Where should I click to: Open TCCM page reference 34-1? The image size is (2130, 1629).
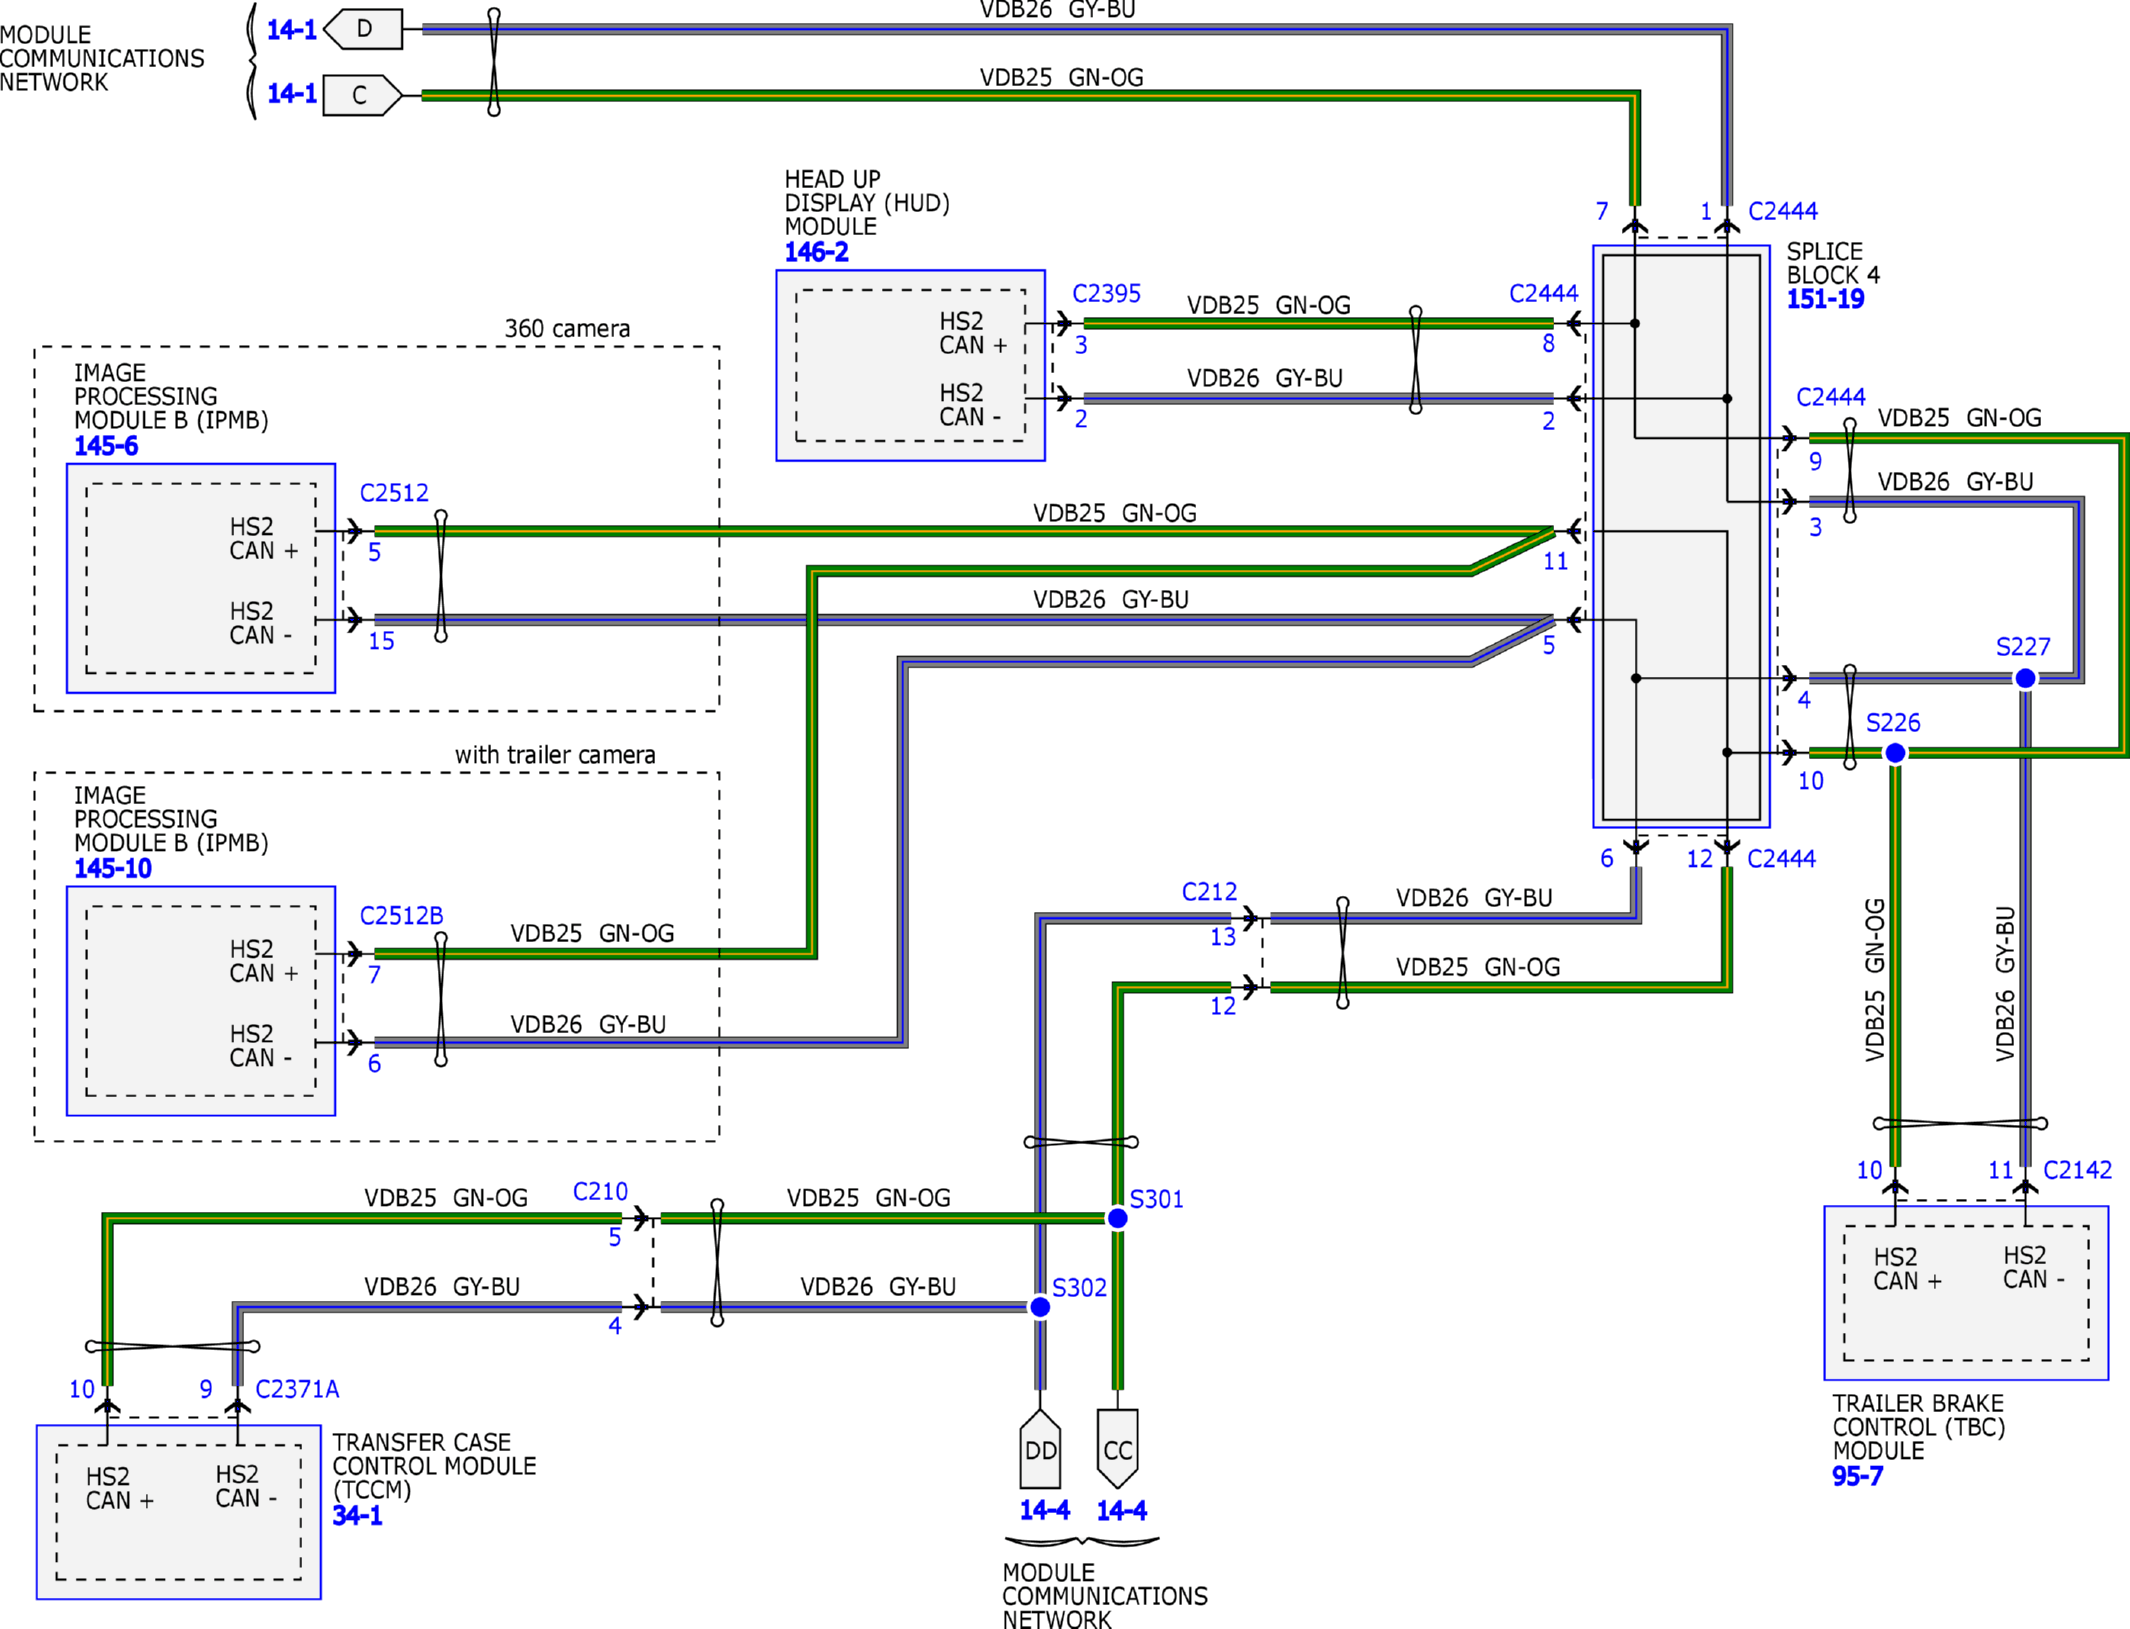(357, 1515)
